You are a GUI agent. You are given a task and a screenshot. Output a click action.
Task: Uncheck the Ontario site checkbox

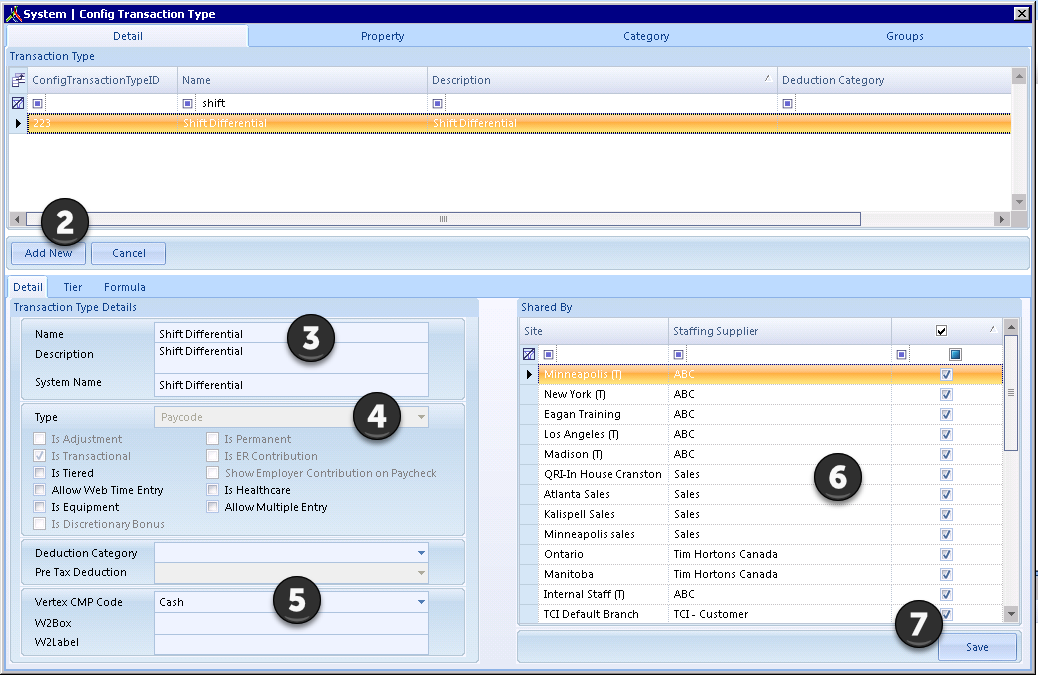pyautogui.click(x=947, y=555)
